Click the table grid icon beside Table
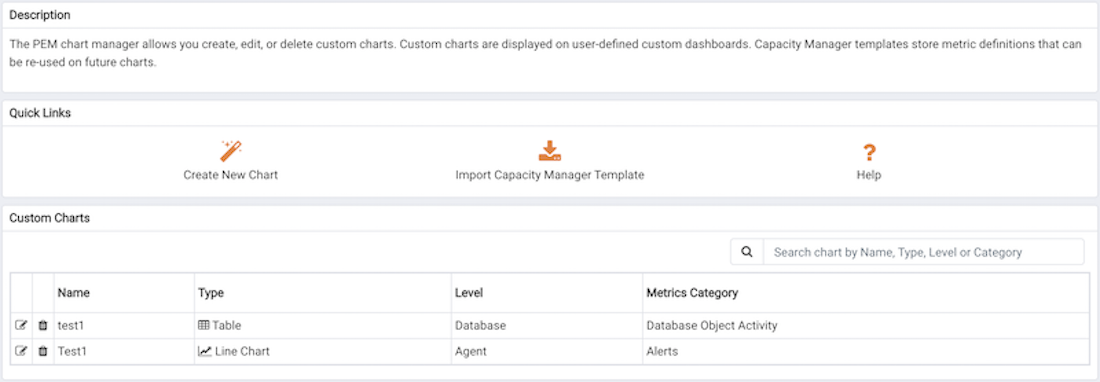1100x382 pixels. click(204, 326)
